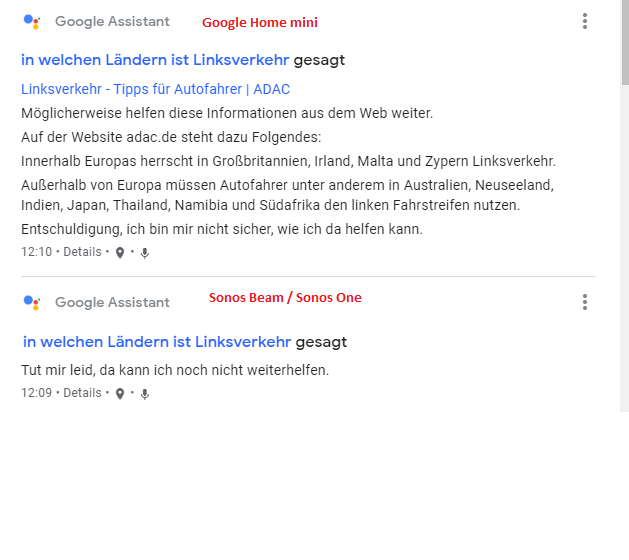The width and height of the screenshot is (629, 560).
Task: Click first 'in welchen Ländern ist Linksverkehr' query
Action: [155, 60]
